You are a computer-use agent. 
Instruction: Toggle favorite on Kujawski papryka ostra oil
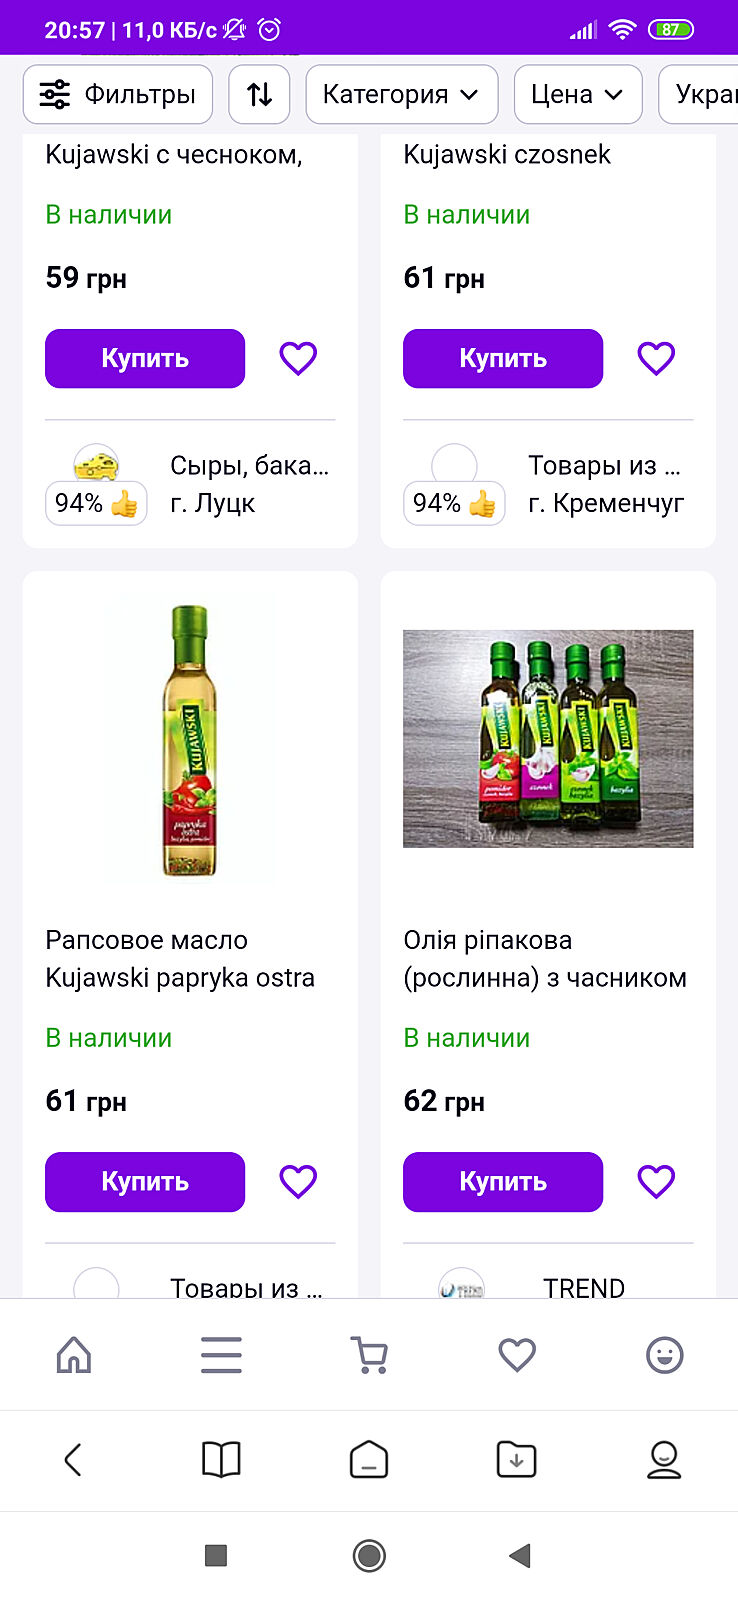298,1181
